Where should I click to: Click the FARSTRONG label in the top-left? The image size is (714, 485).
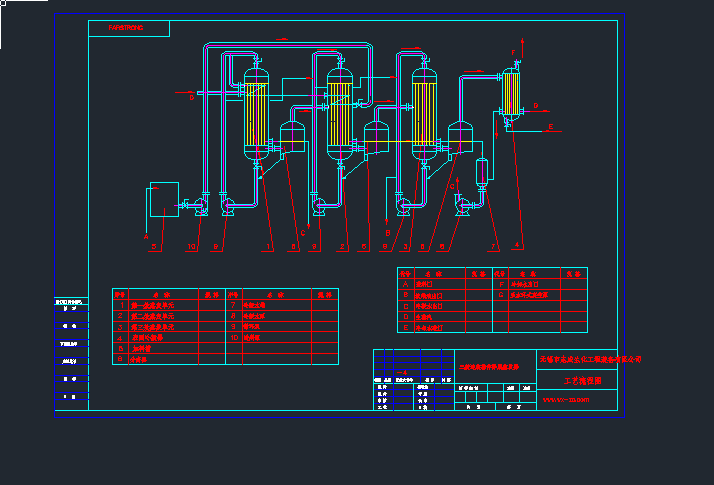pyautogui.click(x=126, y=28)
